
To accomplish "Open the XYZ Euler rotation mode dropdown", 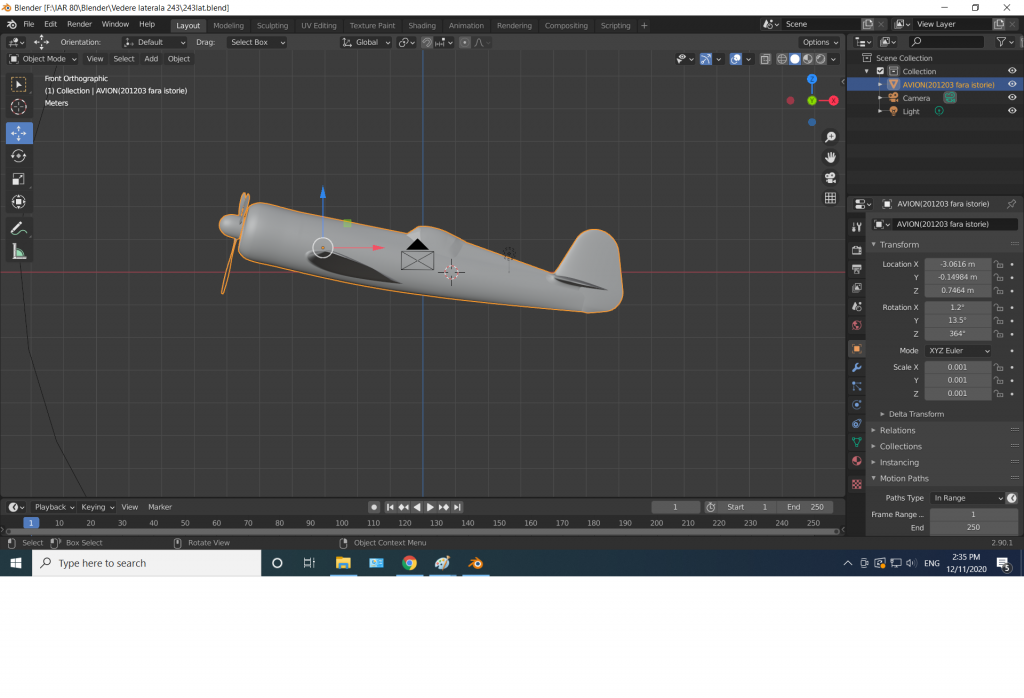I will pyautogui.click(x=958, y=351).
